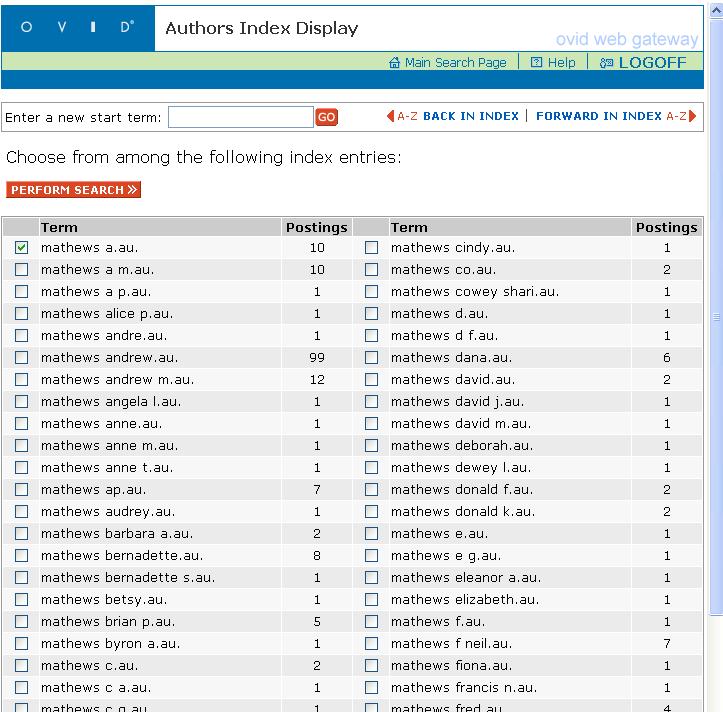Uncheck the mathews a.au. checkbox
This screenshot has width=723, height=712.
tap(21, 248)
